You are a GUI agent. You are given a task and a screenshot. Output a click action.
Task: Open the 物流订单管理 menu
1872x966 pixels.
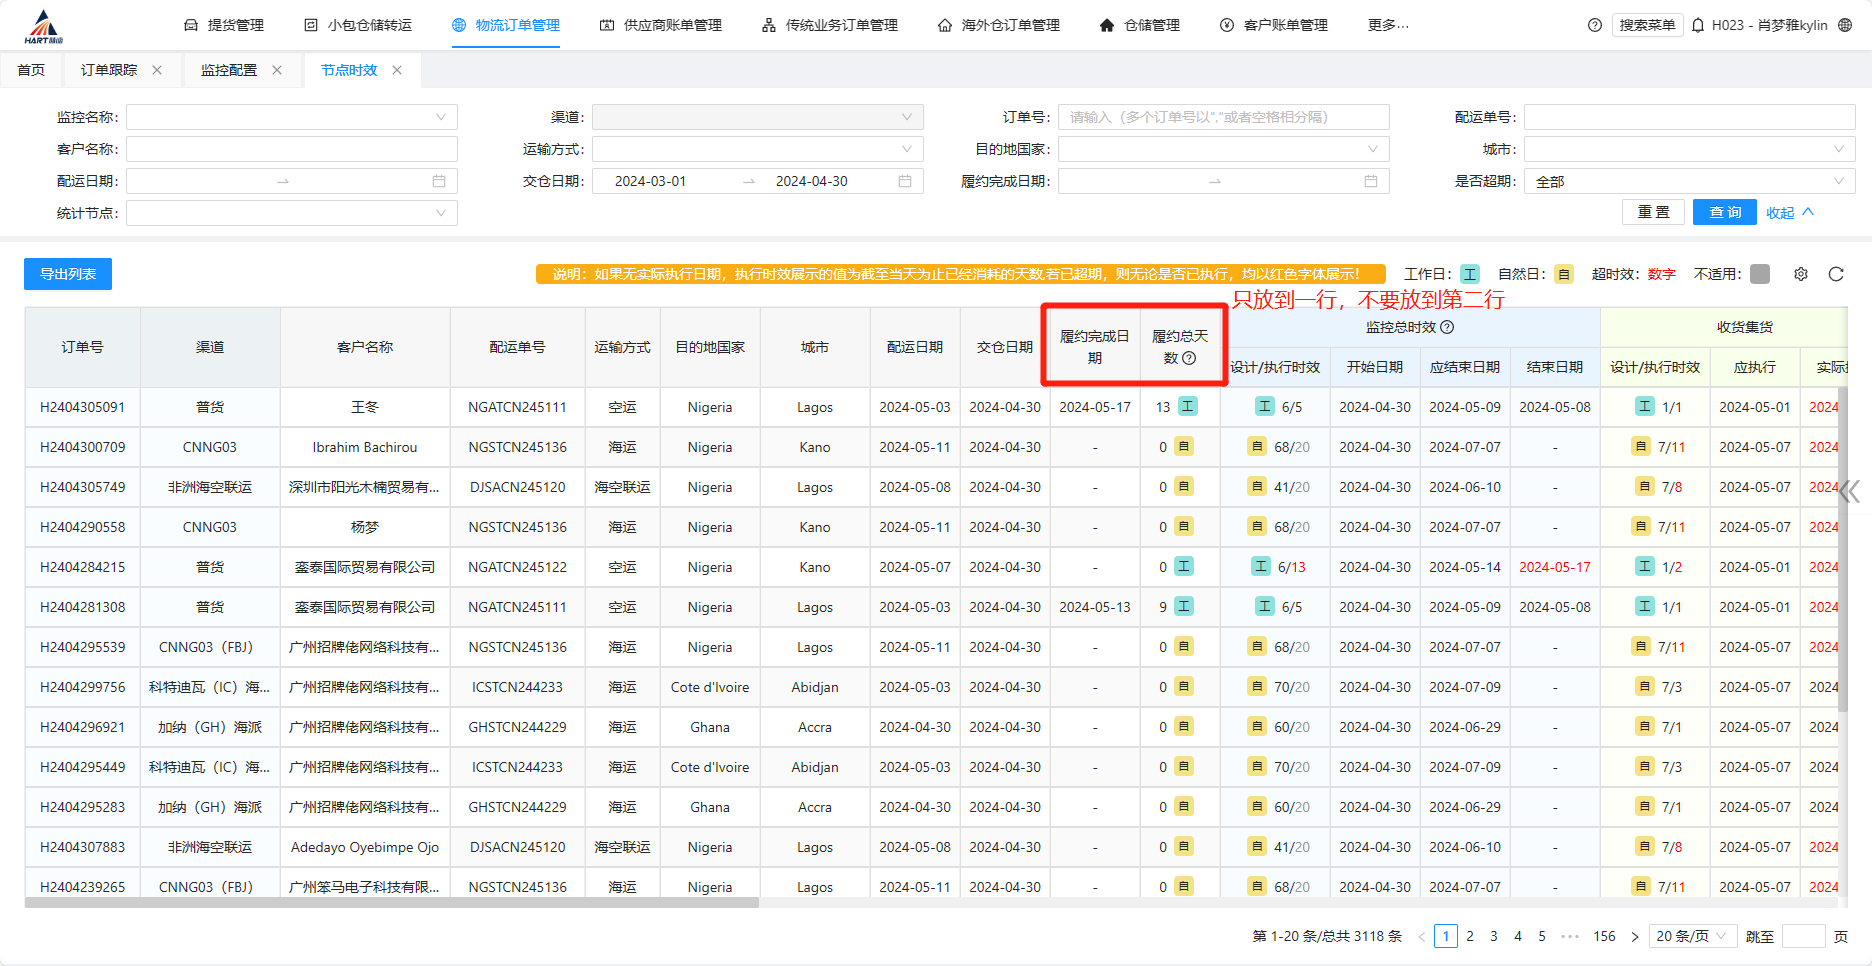tap(506, 25)
